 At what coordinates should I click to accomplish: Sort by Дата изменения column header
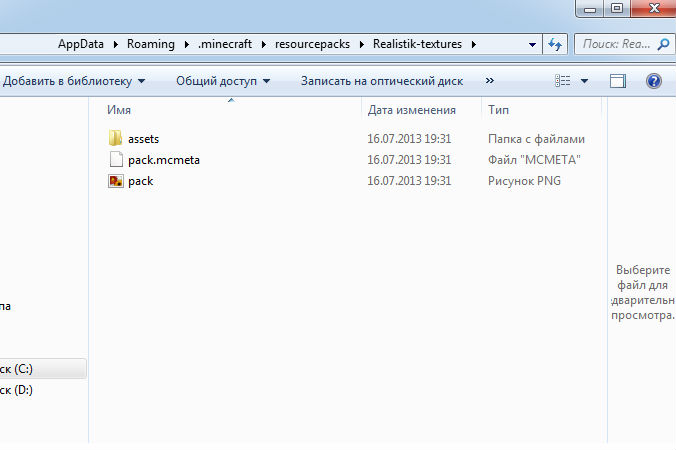411,110
